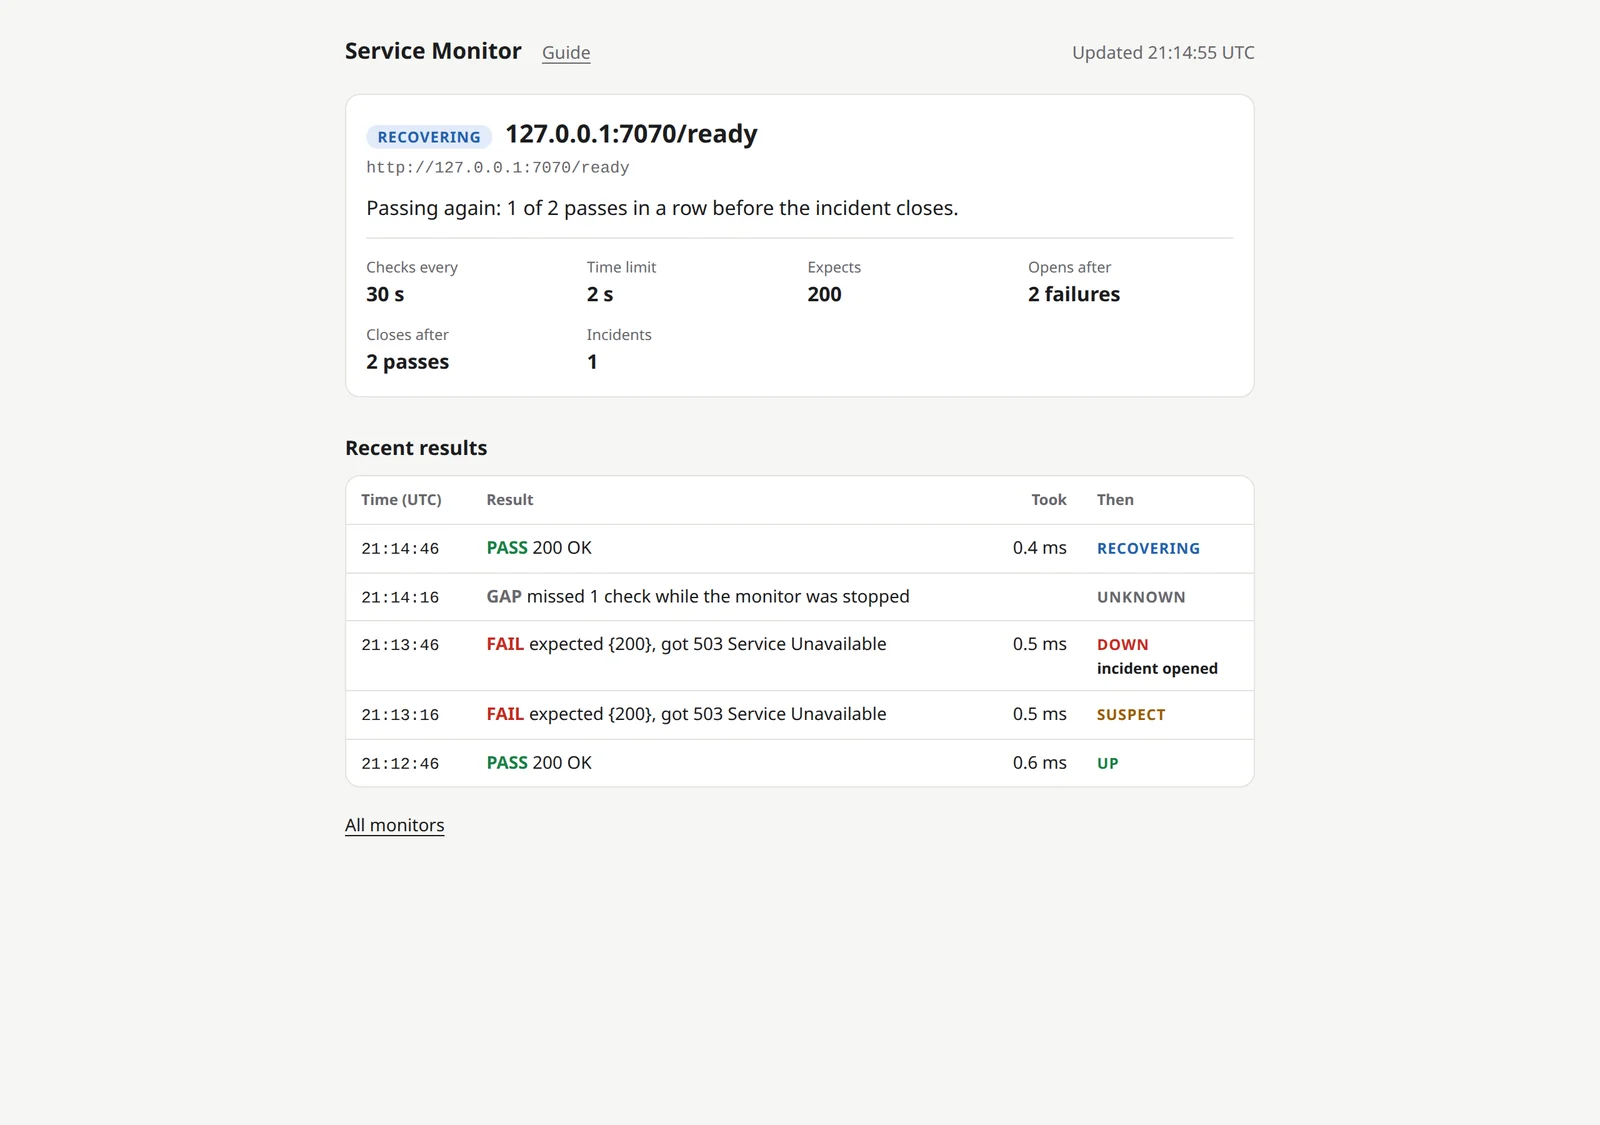Click the 'Result' column header
Image resolution: width=1600 pixels, height=1125 pixels.
510,500
